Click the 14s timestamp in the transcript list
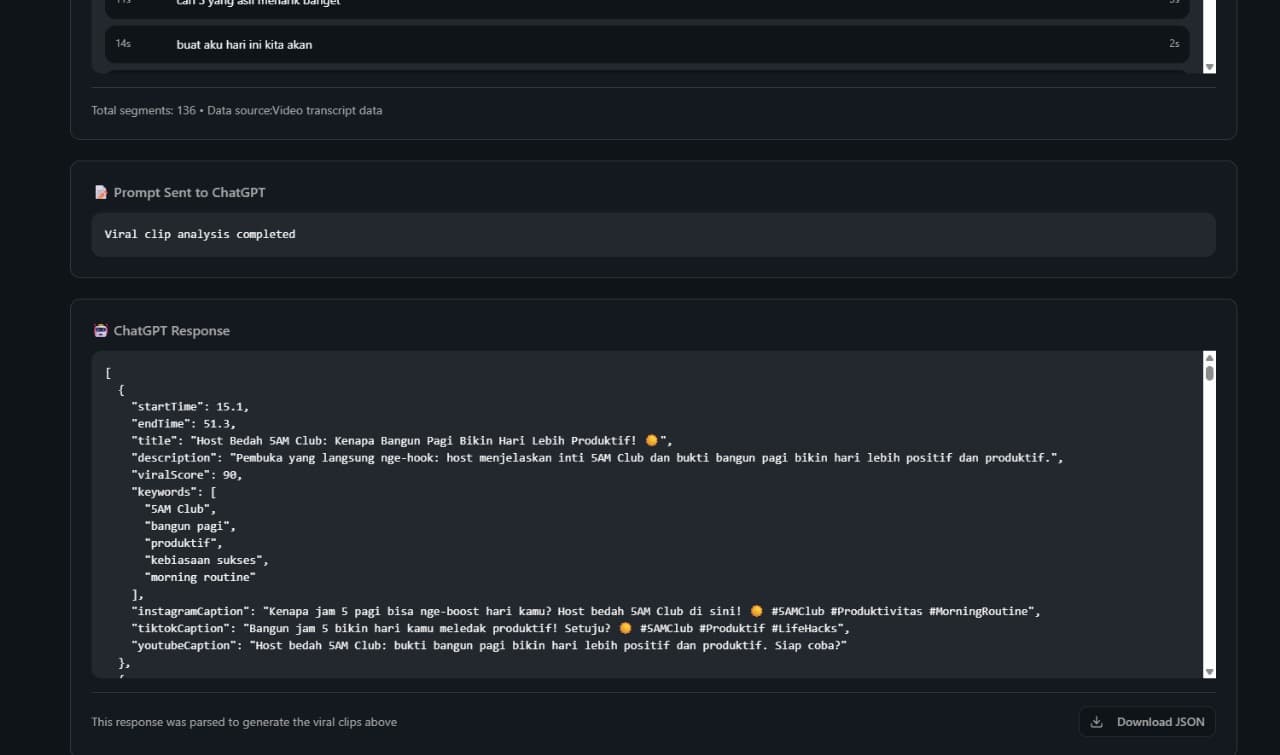The width and height of the screenshot is (1280, 755). (123, 44)
